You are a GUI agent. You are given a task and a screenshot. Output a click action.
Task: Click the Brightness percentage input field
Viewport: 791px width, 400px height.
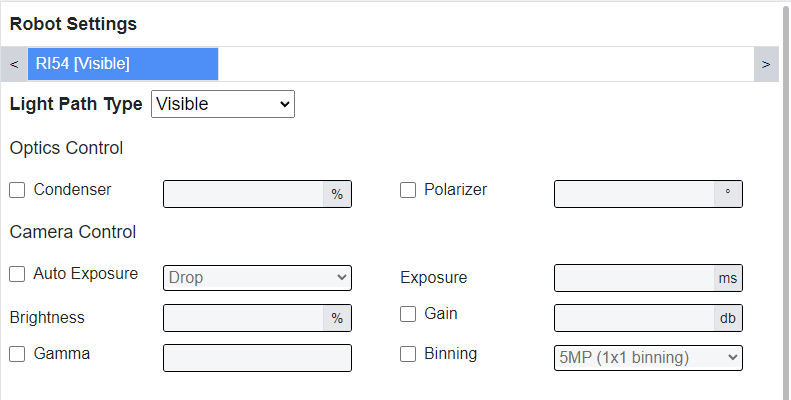[243, 318]
